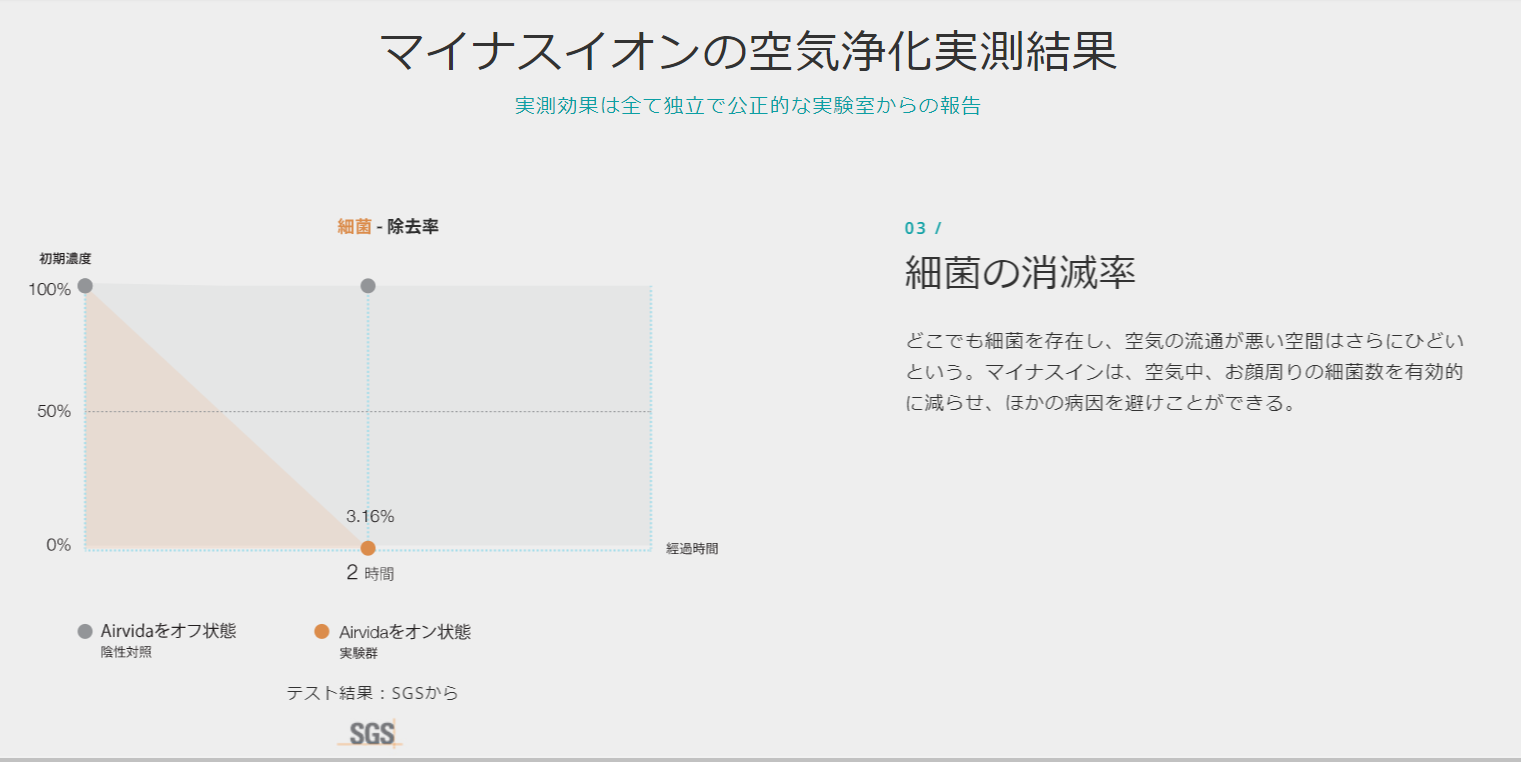Image resolution: width=1521 pixels, height=762 pixels.
Task: Click the orange data point at 2 hours
Action: coord(368,548)
